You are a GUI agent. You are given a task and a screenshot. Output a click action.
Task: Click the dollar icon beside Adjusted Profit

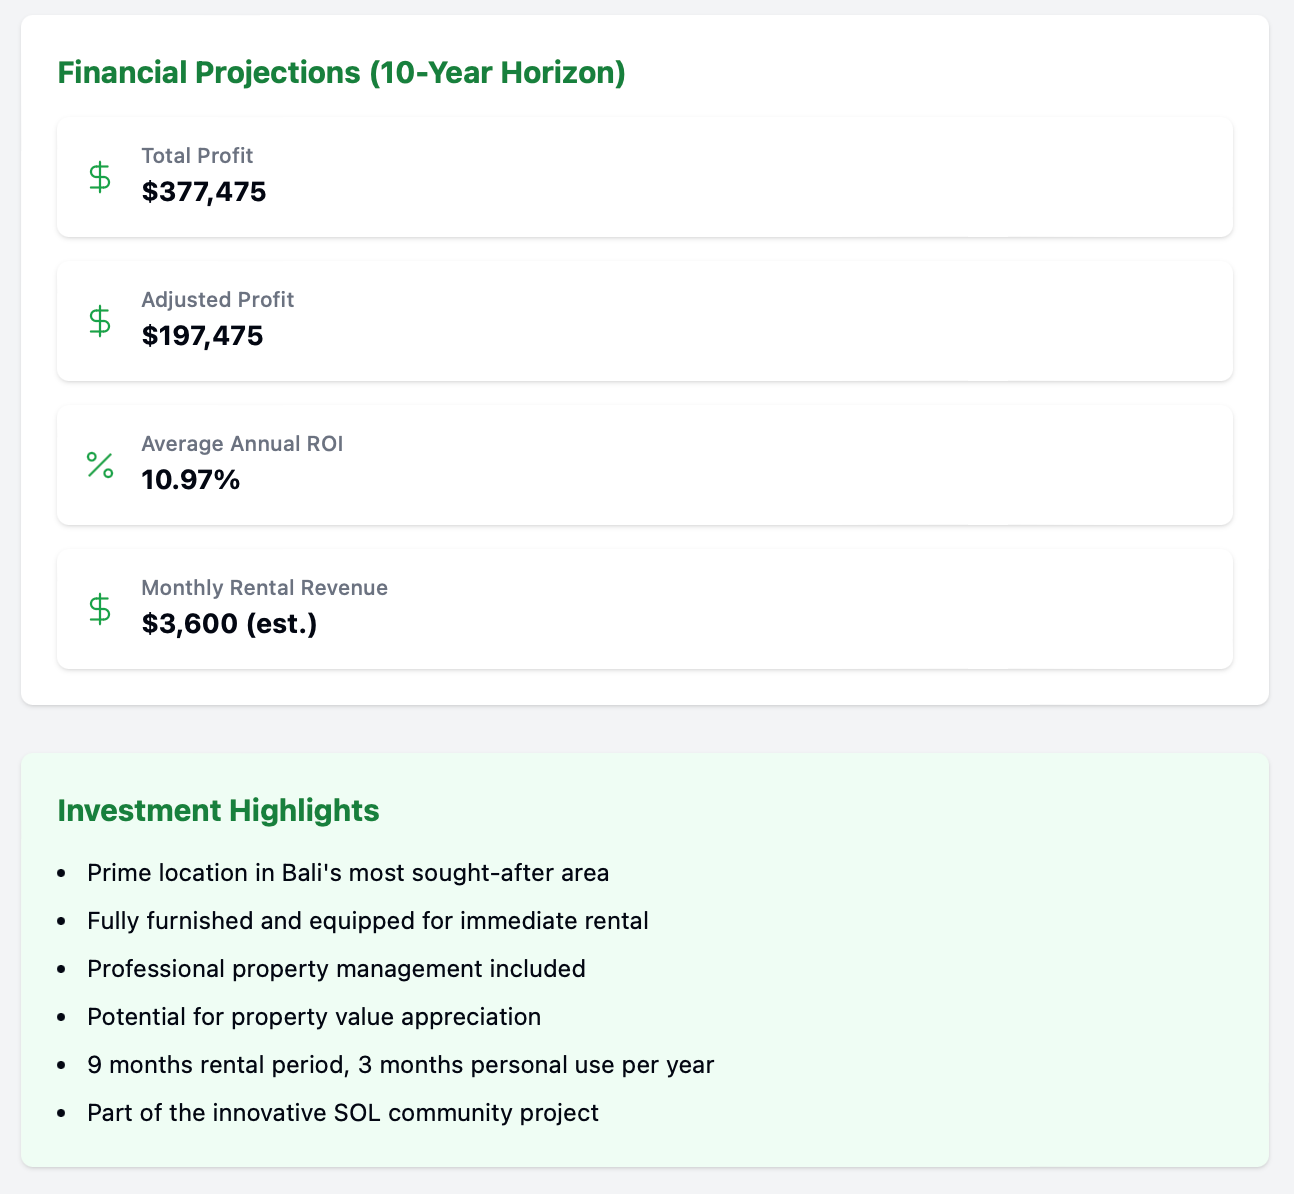click(100, 321)
